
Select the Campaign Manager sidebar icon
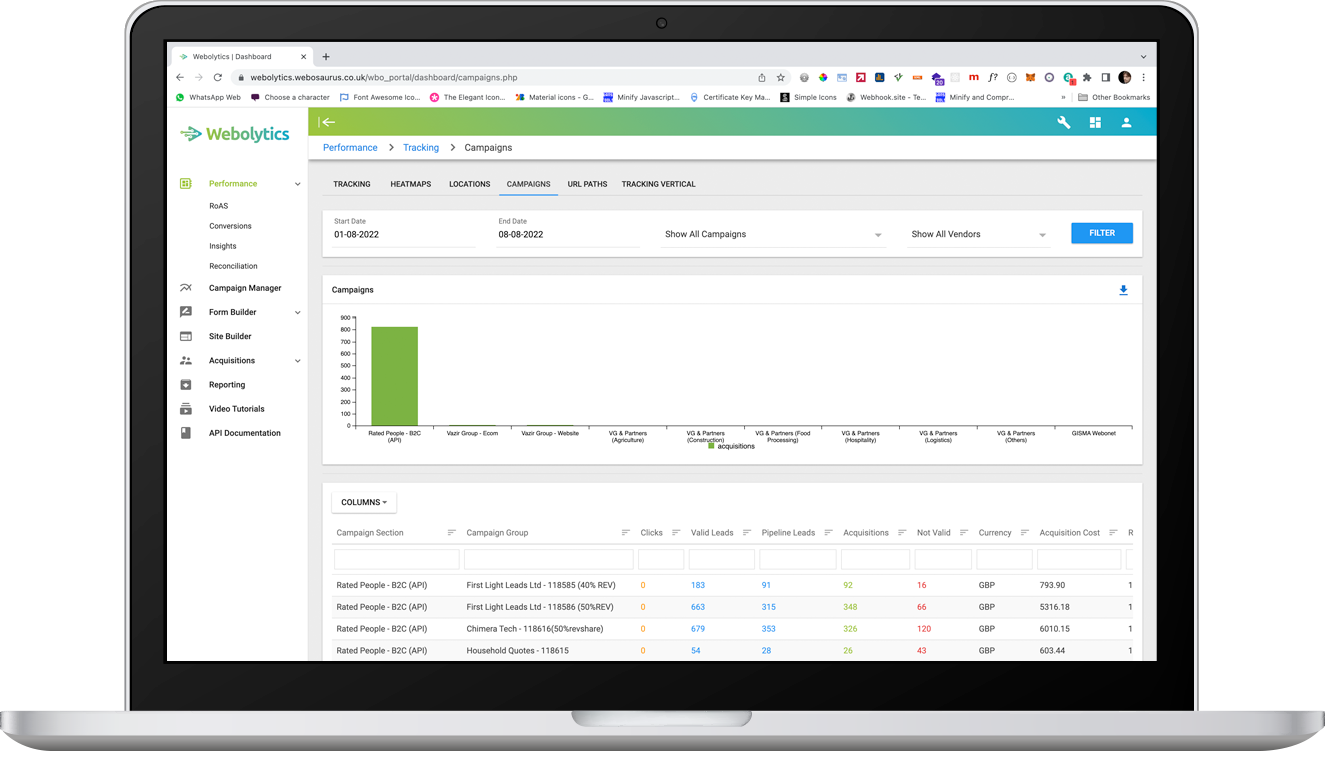click(185, 288)
